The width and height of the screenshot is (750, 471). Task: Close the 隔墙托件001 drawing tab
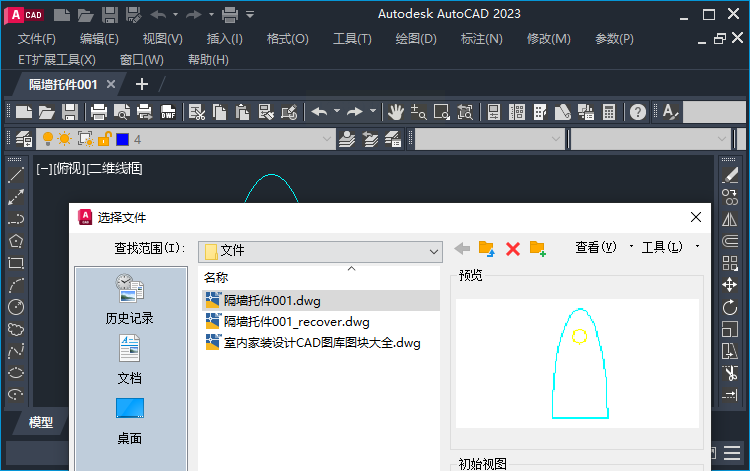pos(111,85)
